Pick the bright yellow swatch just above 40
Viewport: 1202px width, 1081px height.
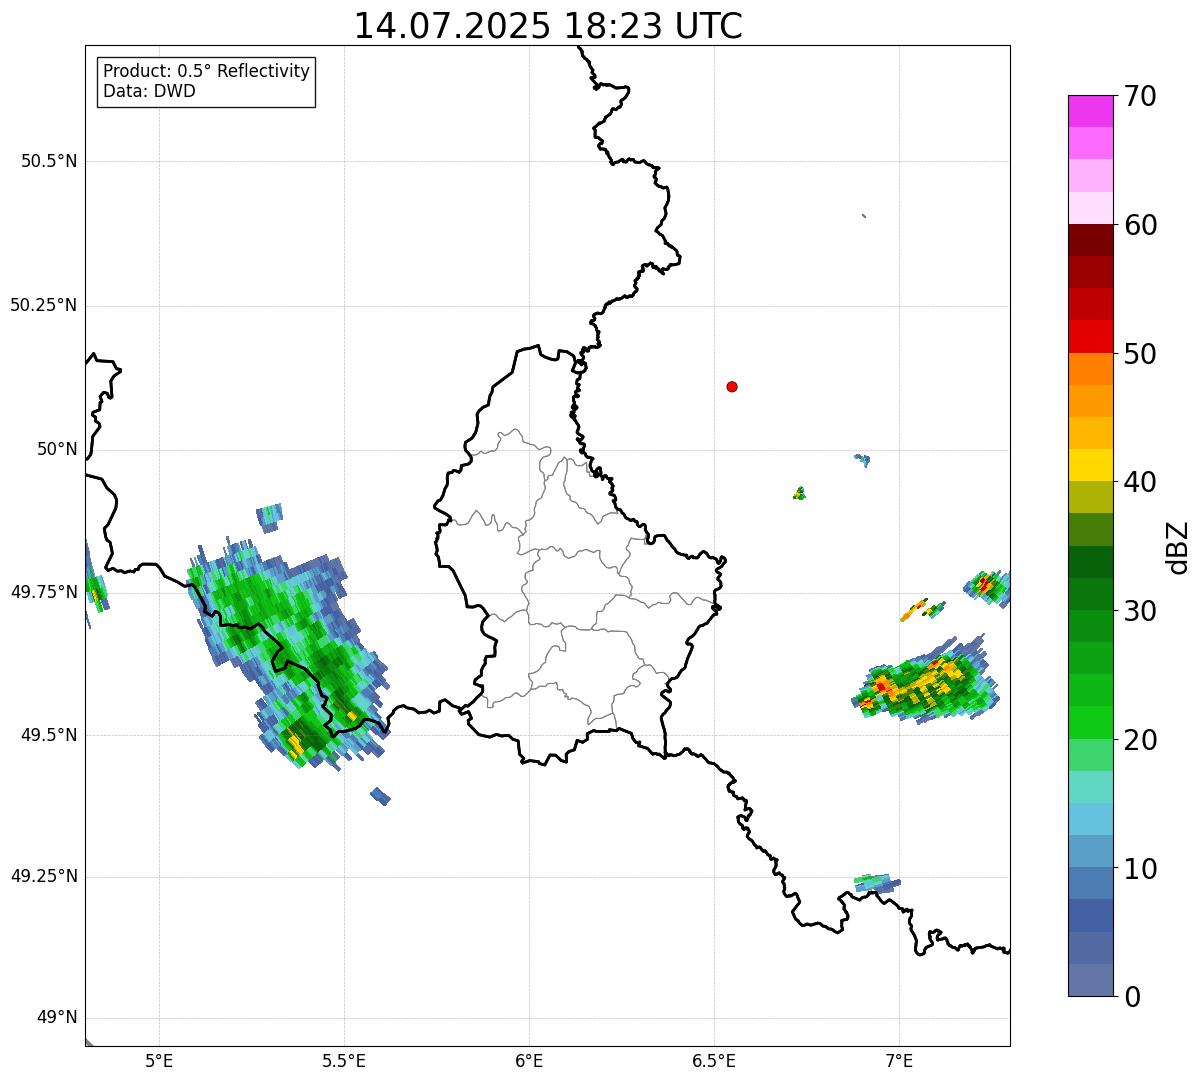coord(1090,465)
